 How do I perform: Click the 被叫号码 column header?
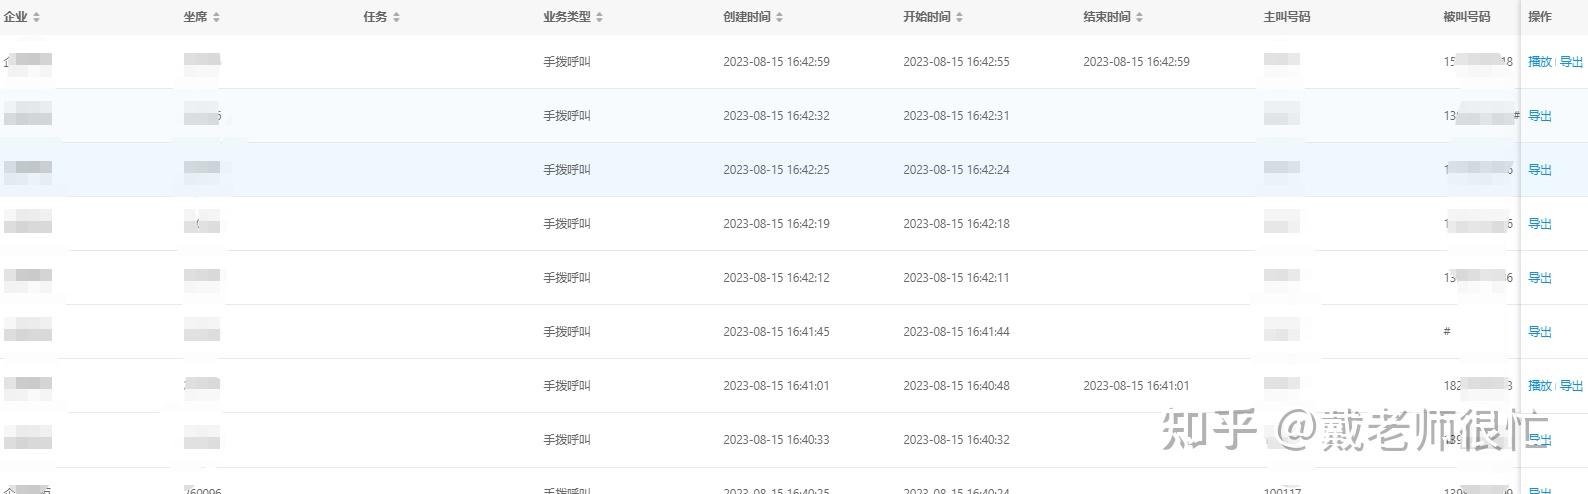(1466, 17)
